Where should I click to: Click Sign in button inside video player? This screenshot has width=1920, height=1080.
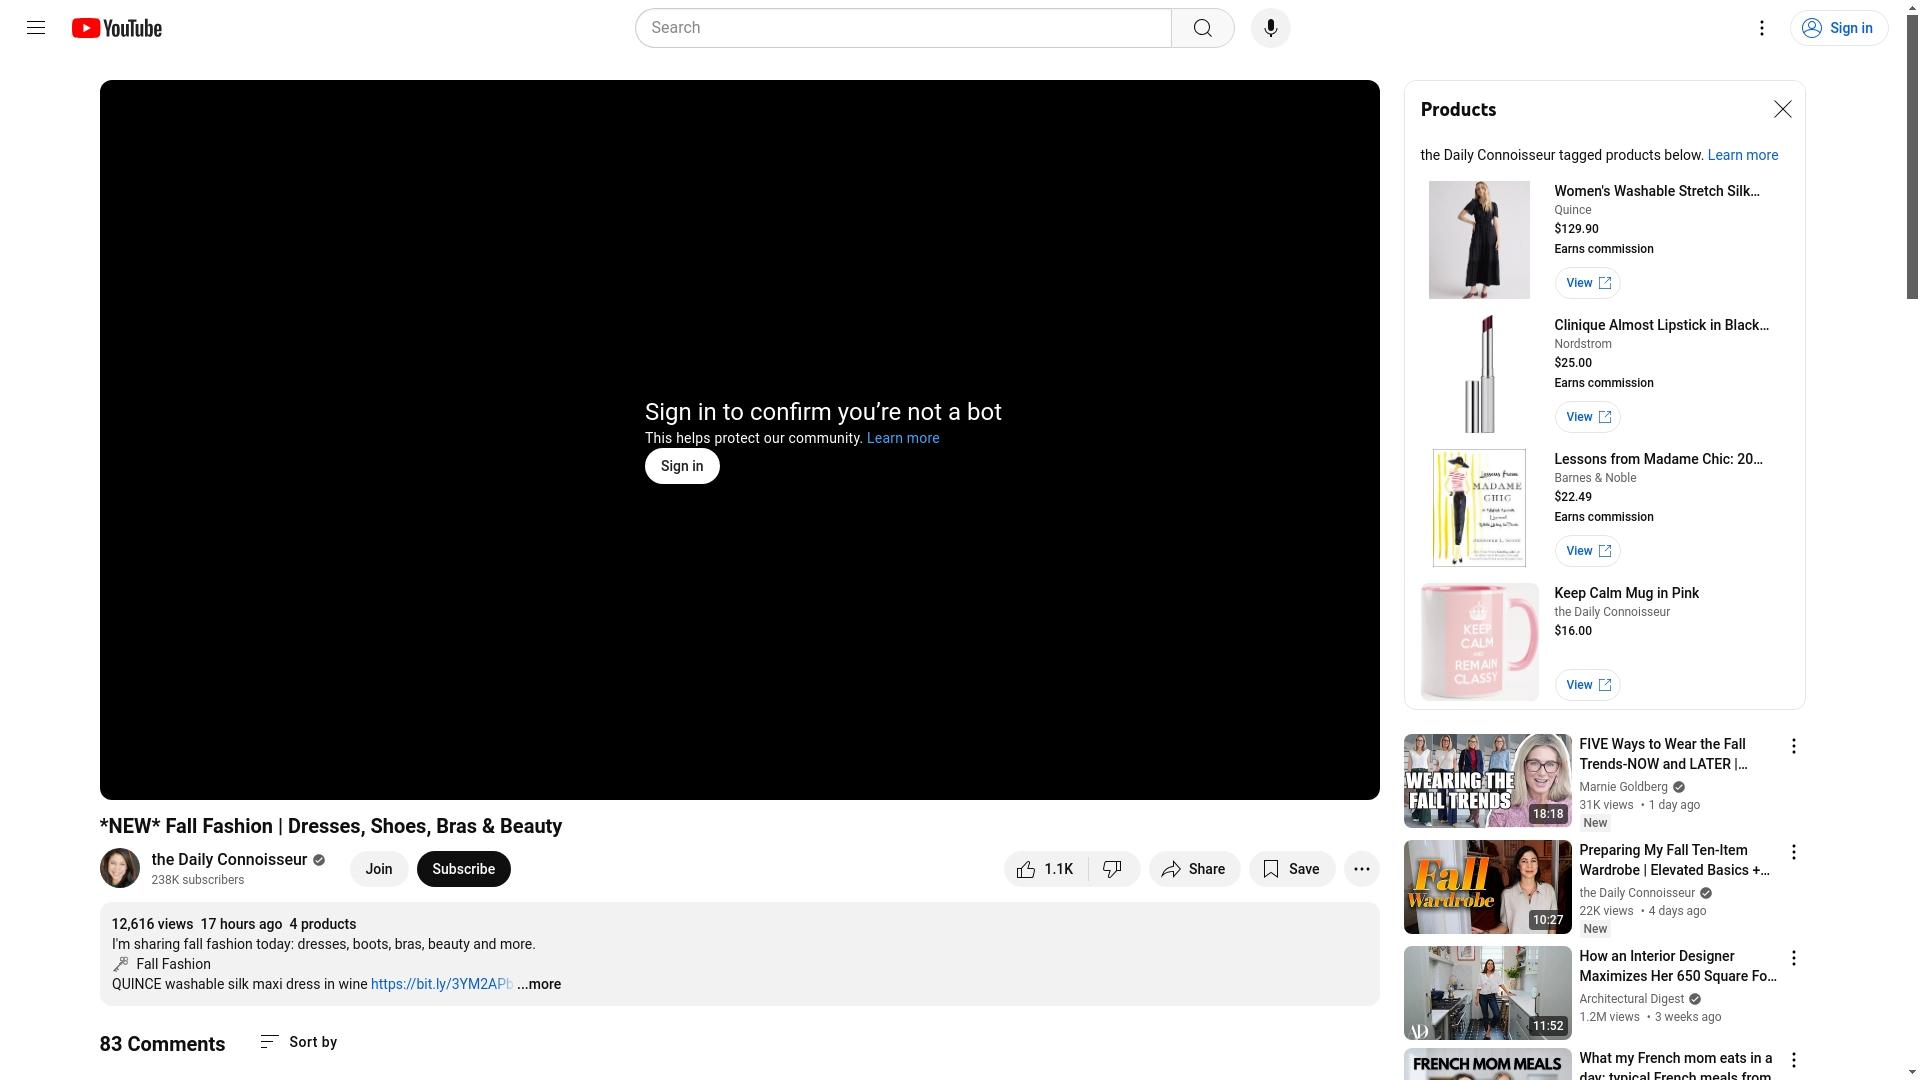point(682,466)
